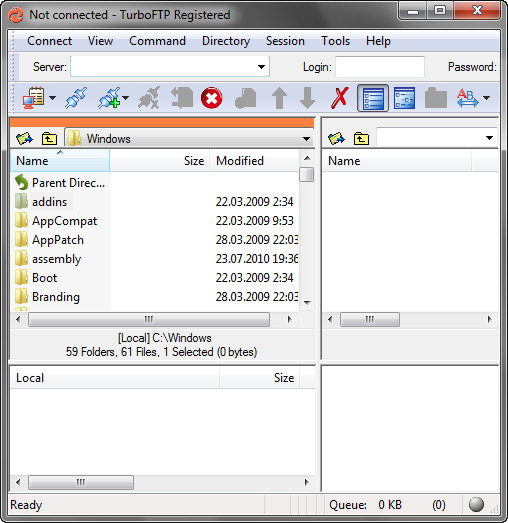The width and height of the screenshot is (508, 523).
Task: Toggle the folder tree view button
Action: click(404, 98)
